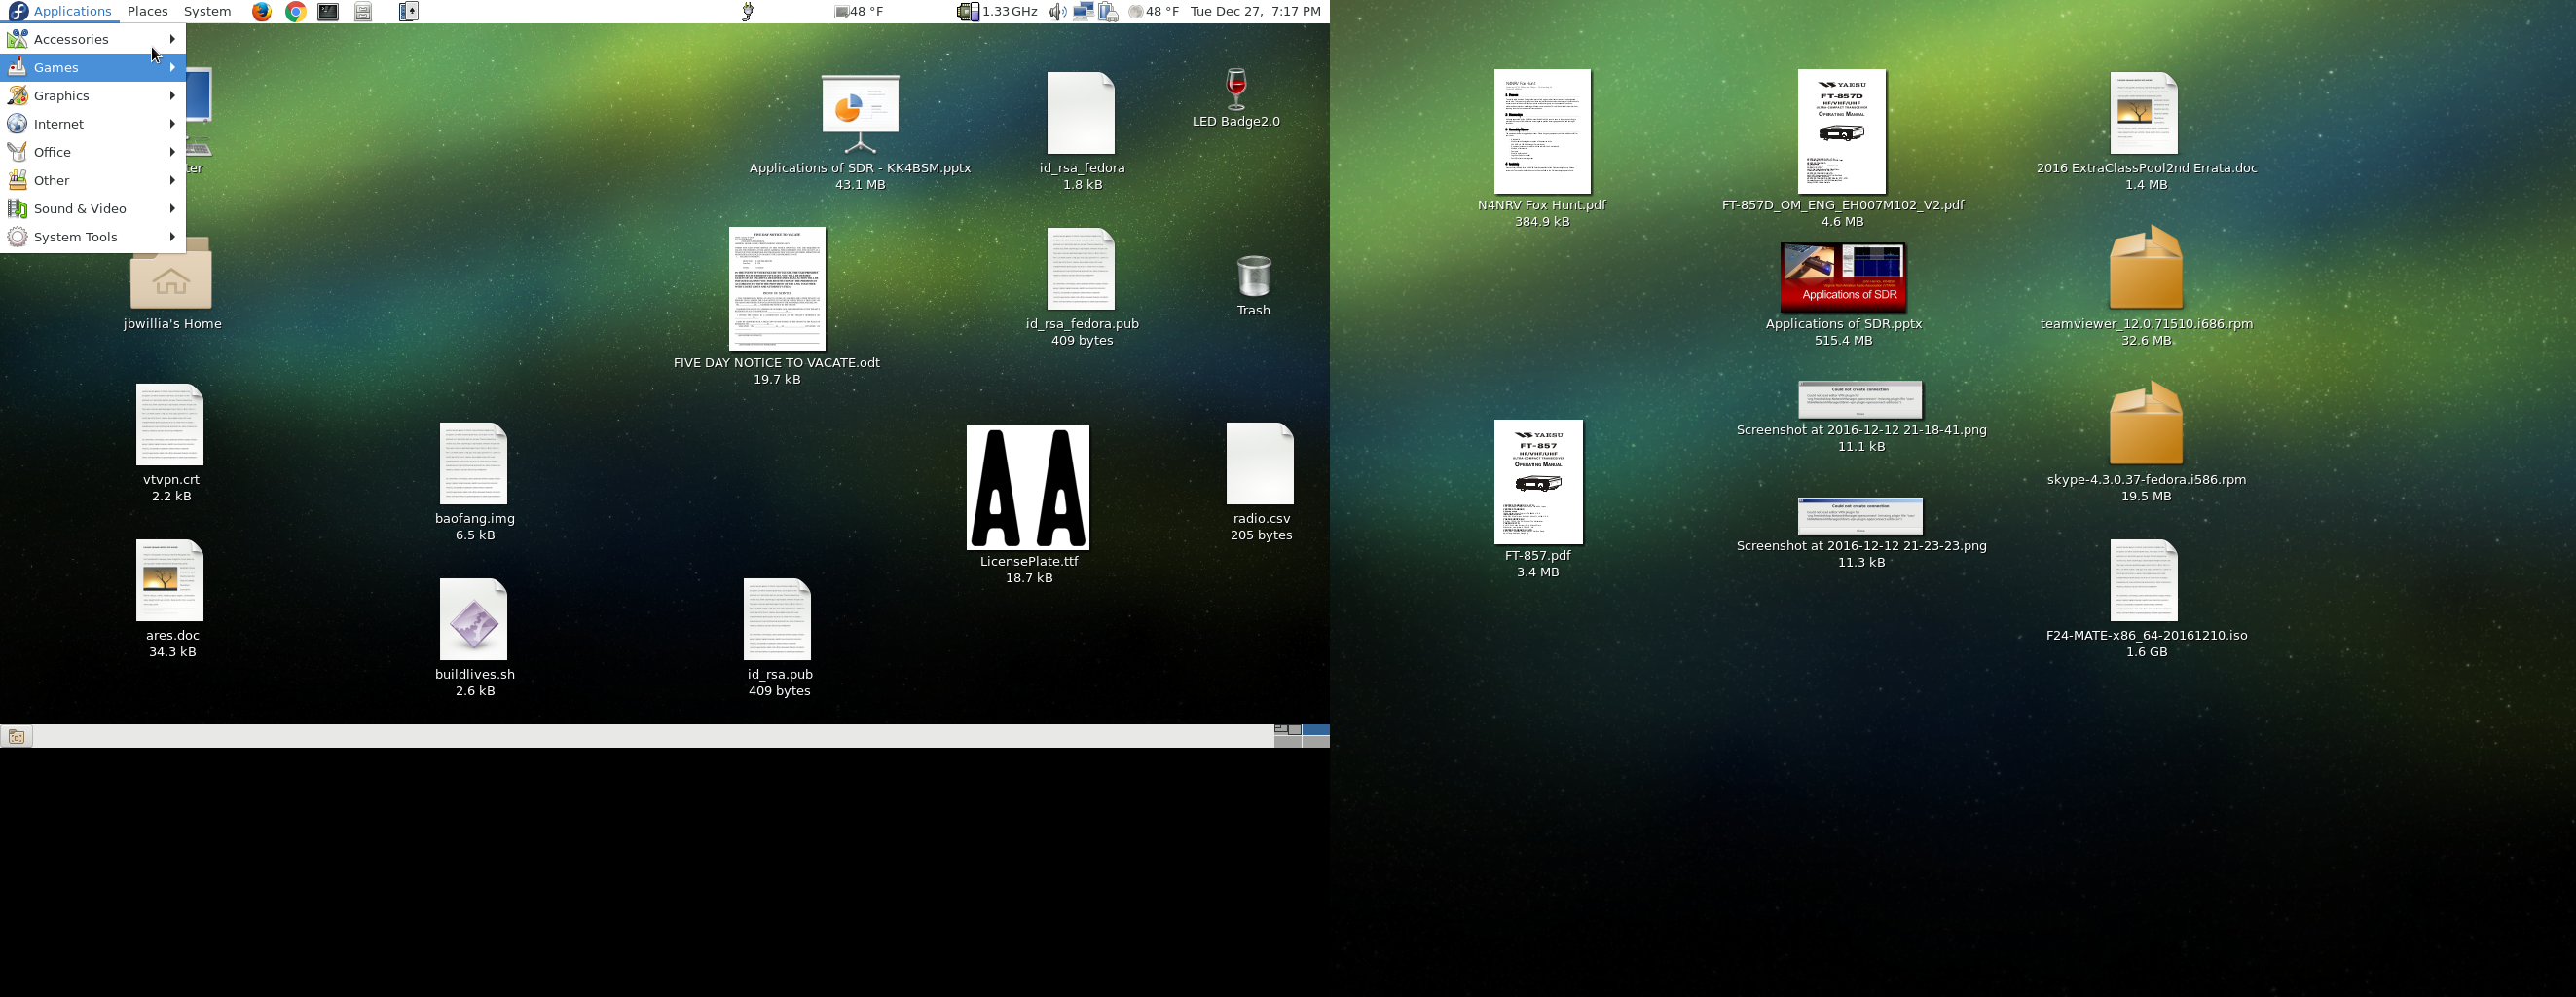Select 2016 ExtraClassPool2nd Errata.doc icon
The width and height of the screenshot is (2576, 997).
point(2144,113)
